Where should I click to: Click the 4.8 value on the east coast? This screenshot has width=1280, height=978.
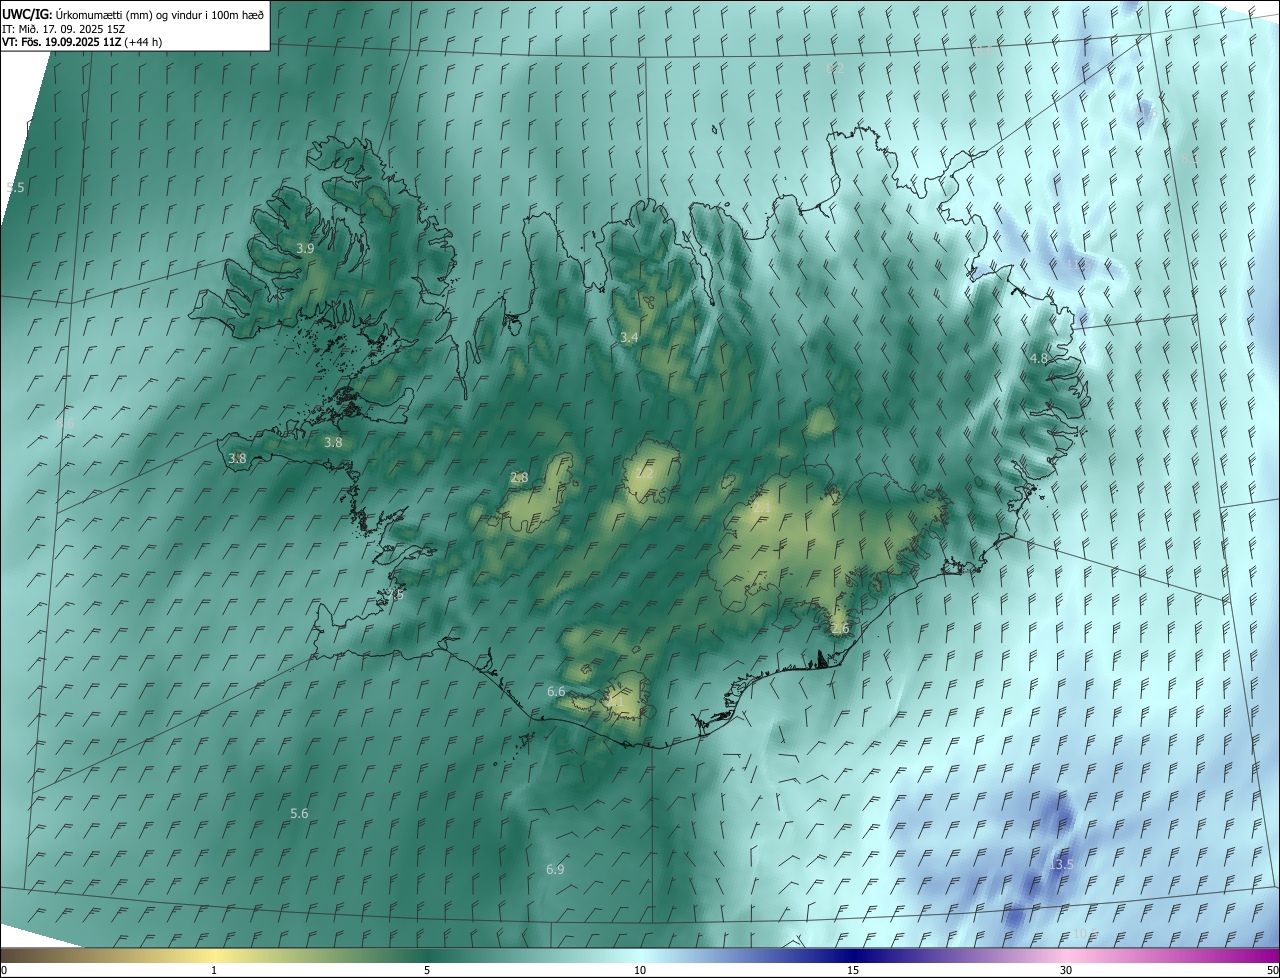tap(1039, 358)
